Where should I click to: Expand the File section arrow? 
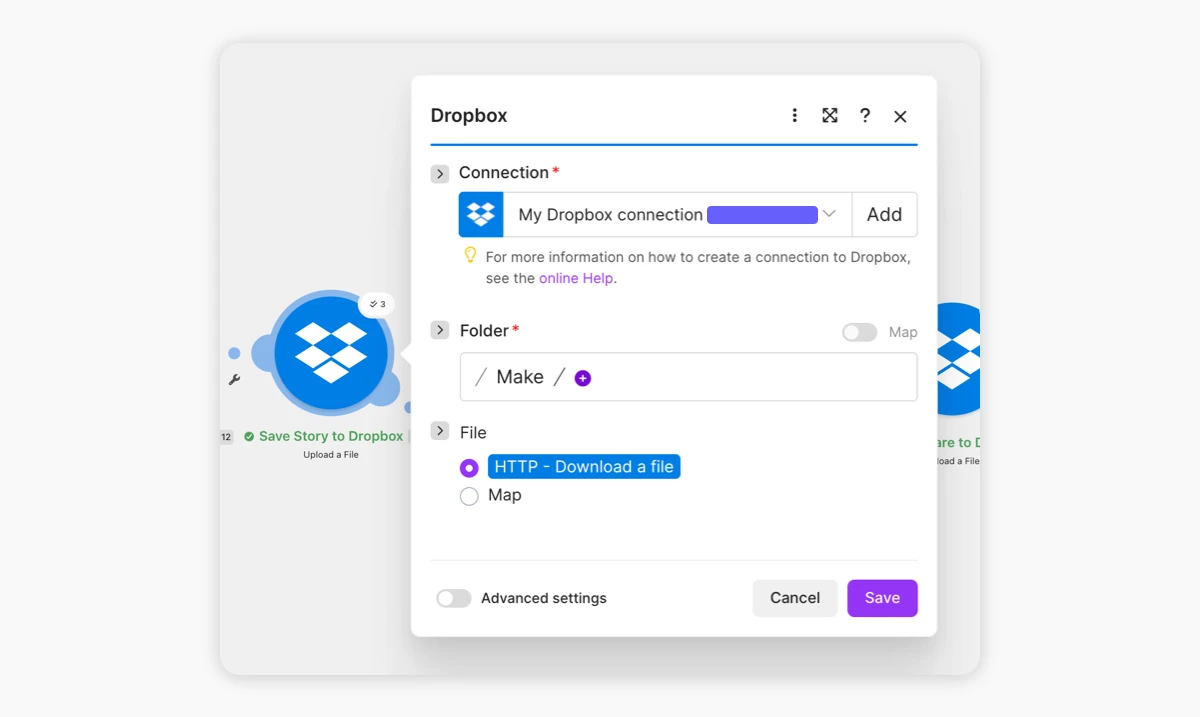pos(440,431)
